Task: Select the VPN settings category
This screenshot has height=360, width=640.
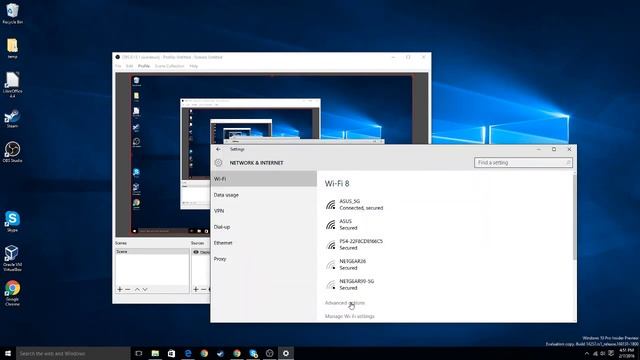Action: [264, 211]
